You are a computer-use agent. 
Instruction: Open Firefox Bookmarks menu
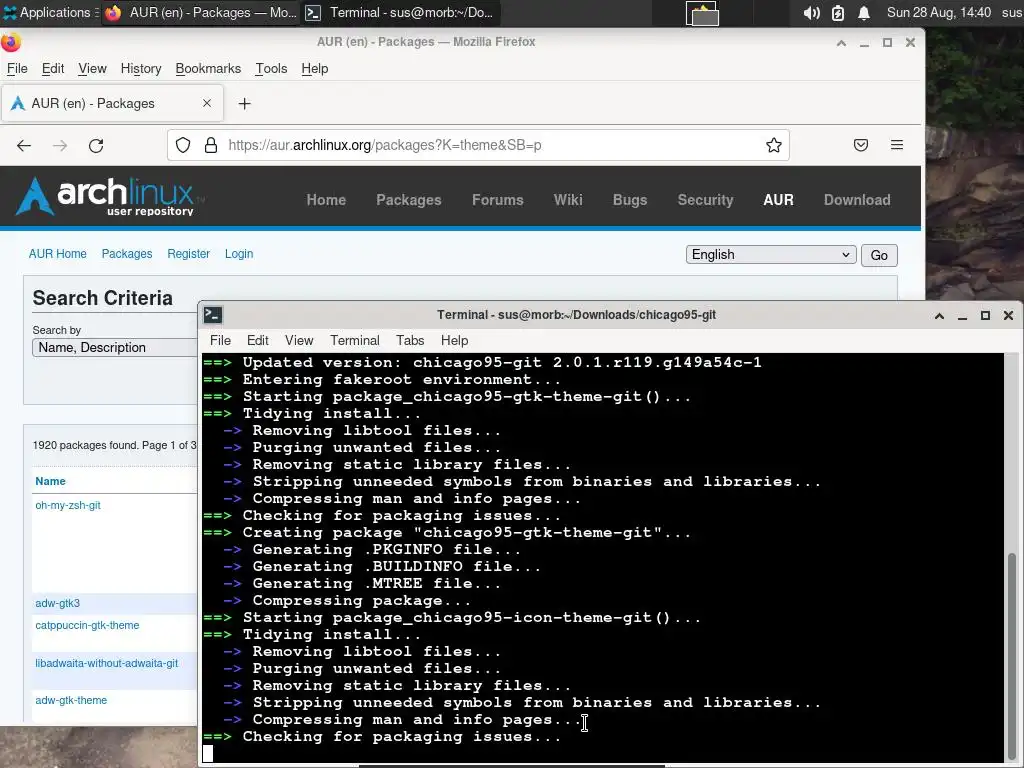point(208,69)
